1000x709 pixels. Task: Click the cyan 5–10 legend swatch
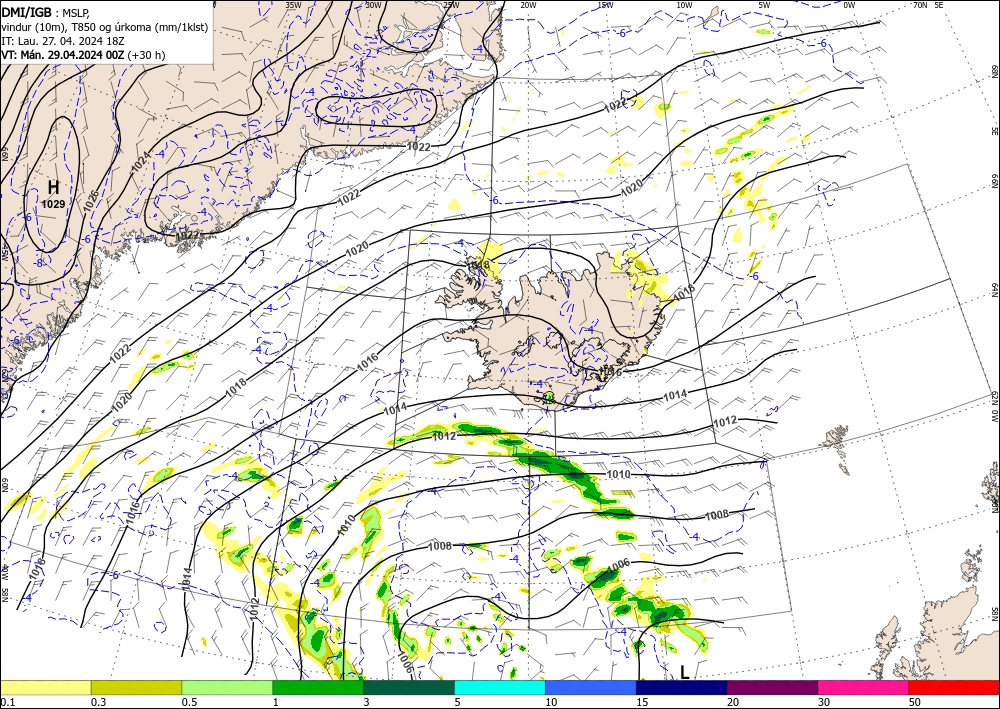(500, 687)
